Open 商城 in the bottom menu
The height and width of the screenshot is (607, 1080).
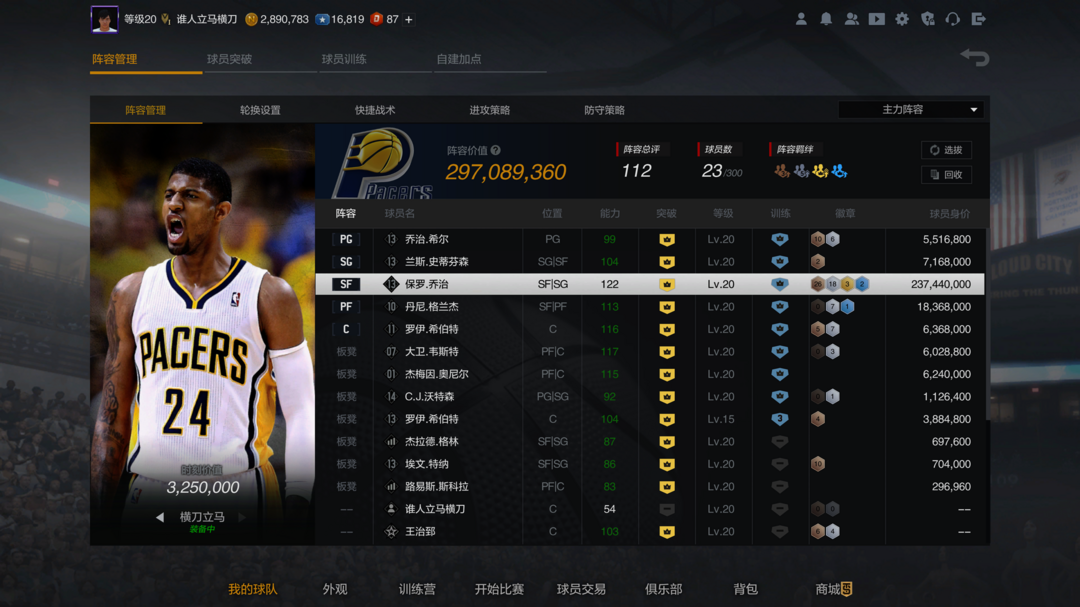(x=832, y=589)
